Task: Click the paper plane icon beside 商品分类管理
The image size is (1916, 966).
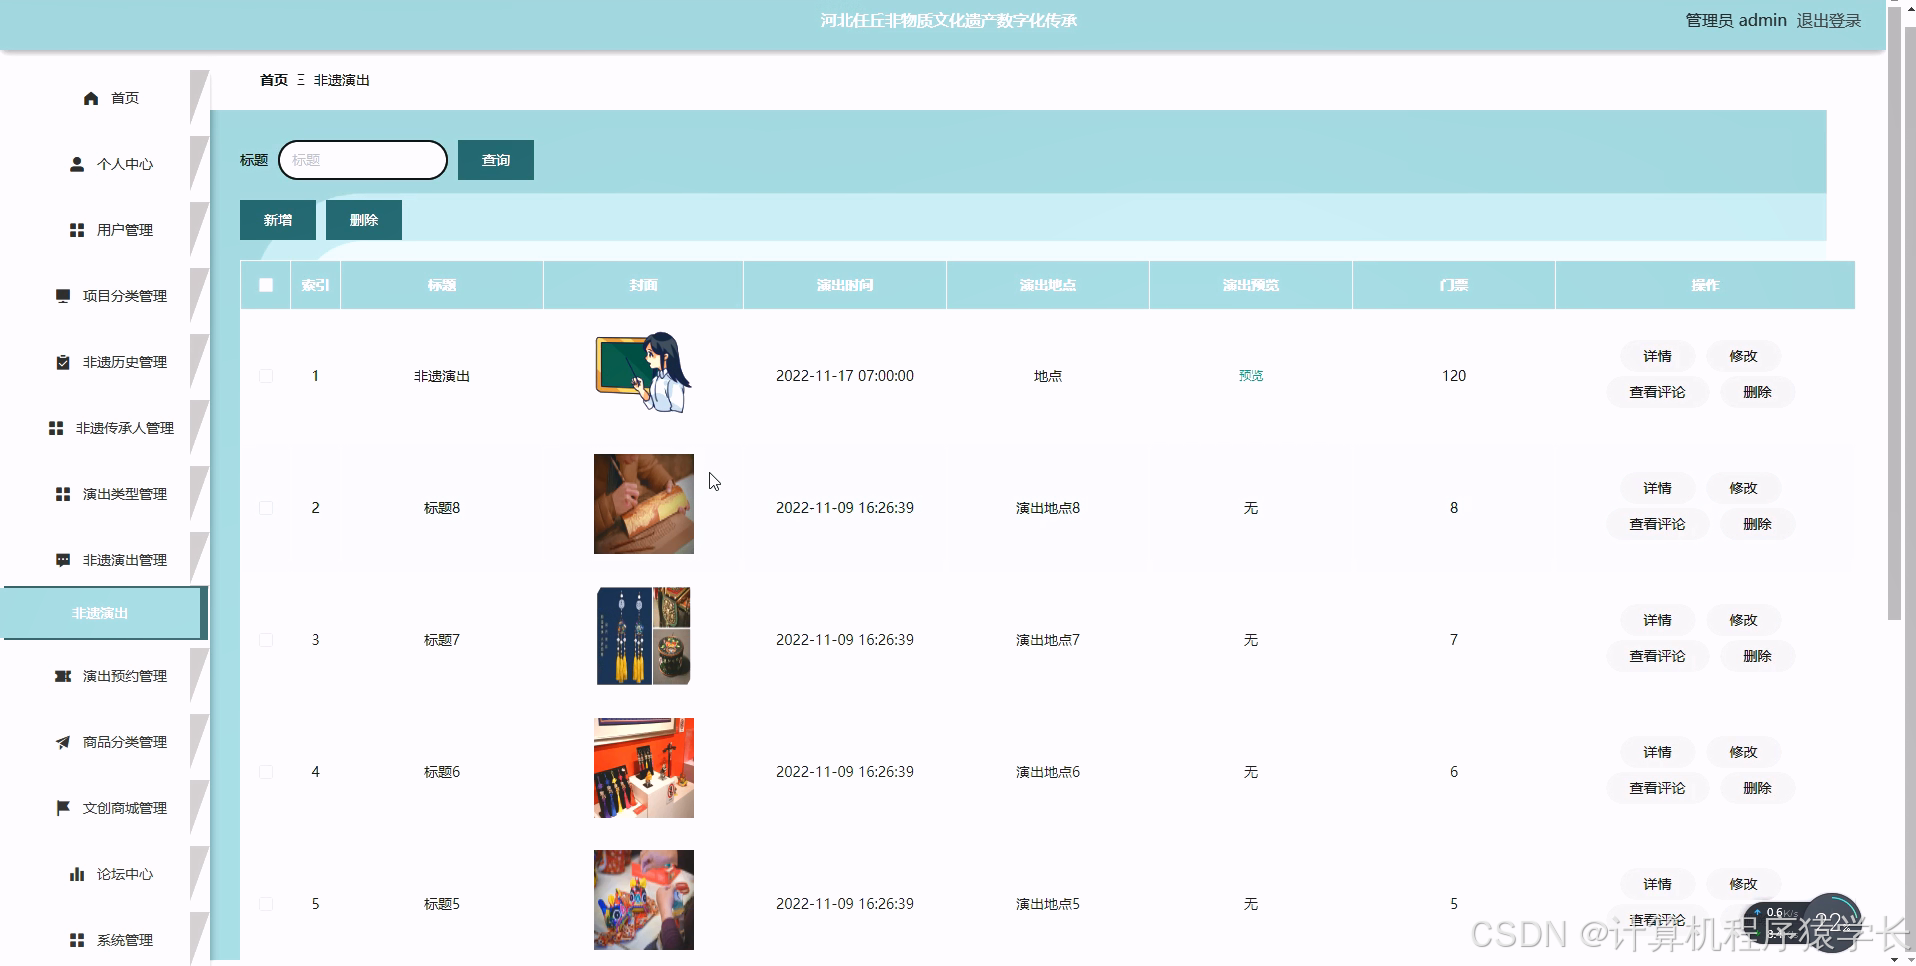Action: pos(63,742)
